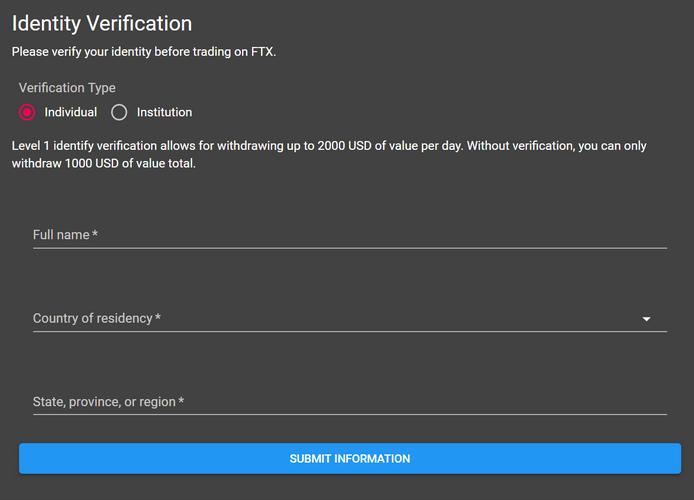
Task: Click the Identity Verification heading
Action: point(102,23)
